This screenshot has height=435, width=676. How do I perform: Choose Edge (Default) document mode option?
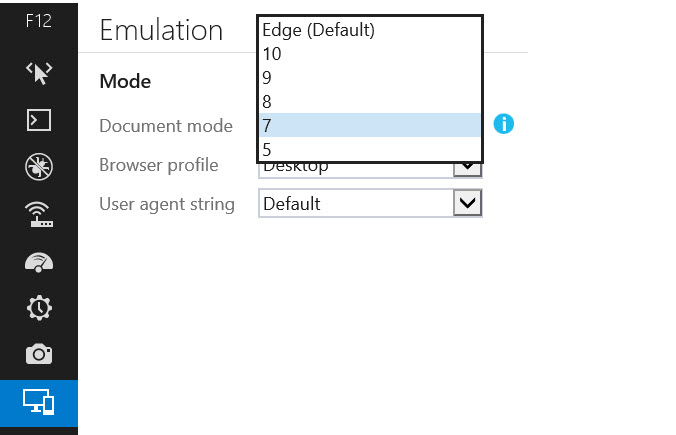click(370, 30)
